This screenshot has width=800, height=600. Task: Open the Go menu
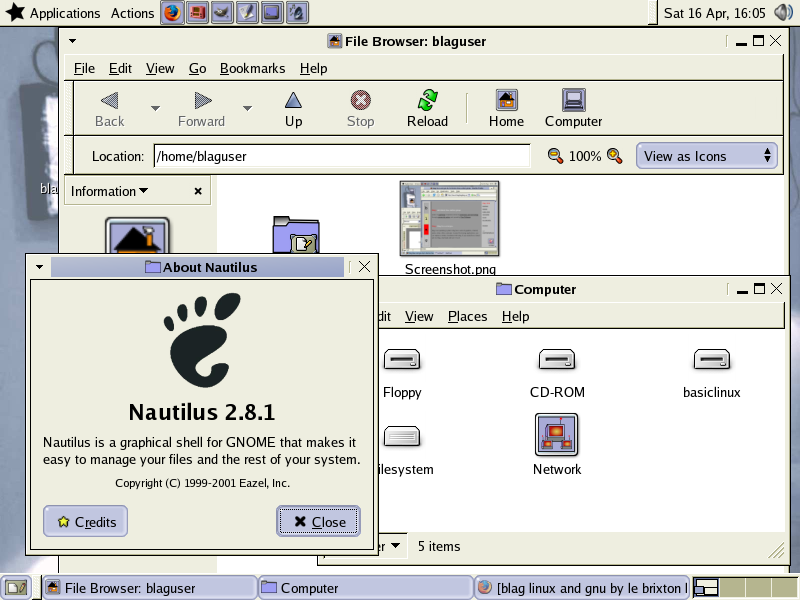coord(197,68)
